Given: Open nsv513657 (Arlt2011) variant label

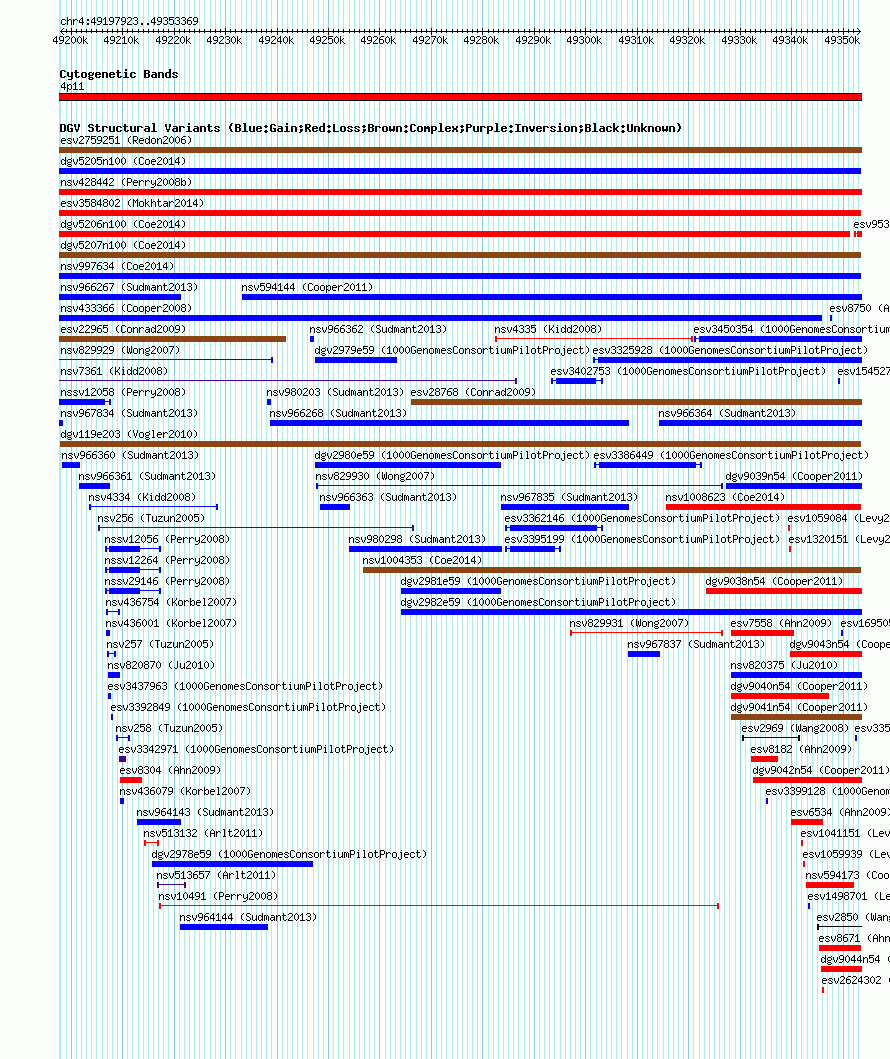Looking at the screenshot, I should coord(216,873).
